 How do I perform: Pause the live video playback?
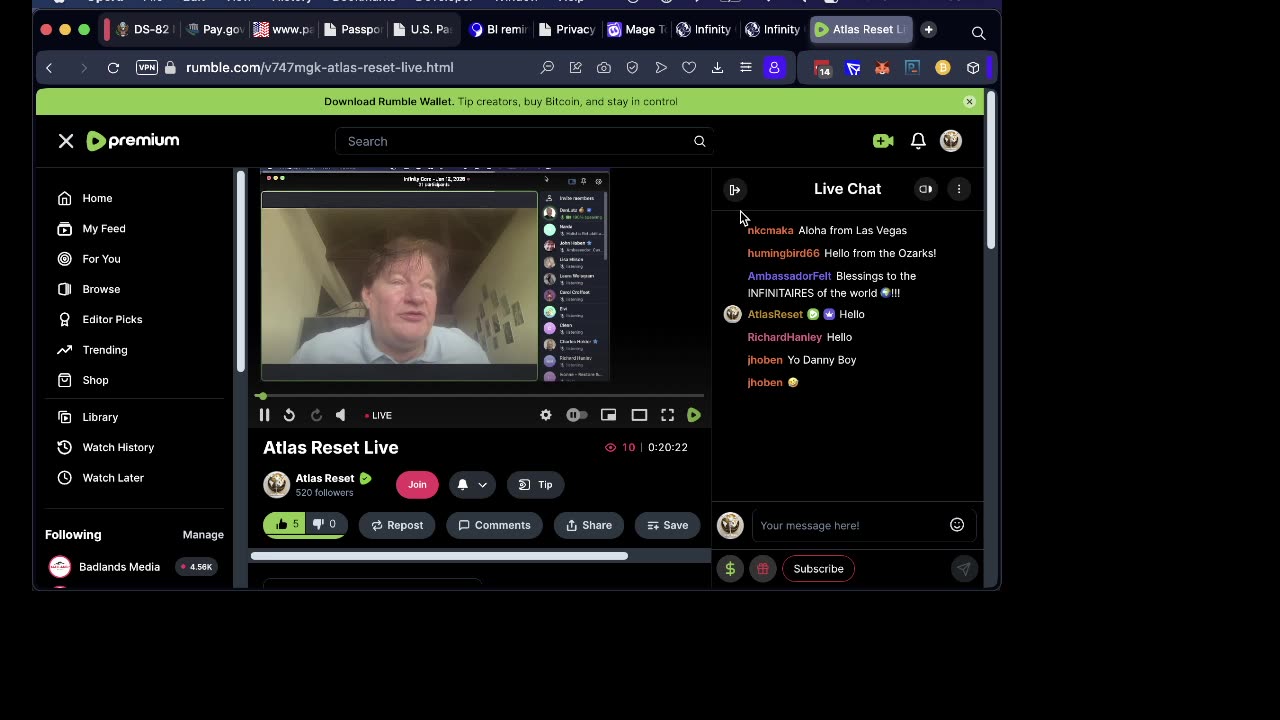(264, 415)
